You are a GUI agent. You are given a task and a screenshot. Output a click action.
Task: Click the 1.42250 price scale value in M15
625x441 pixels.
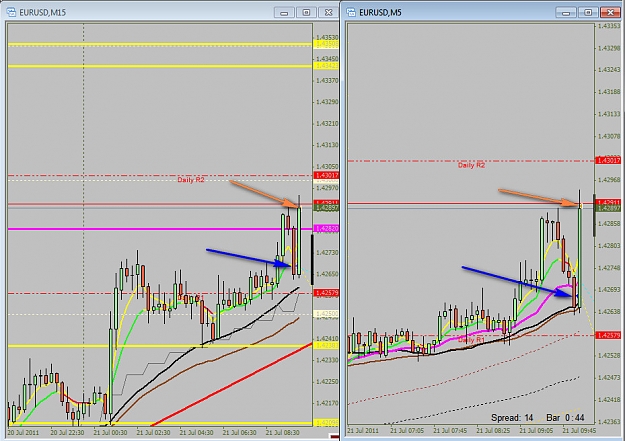tap(327, 382)
